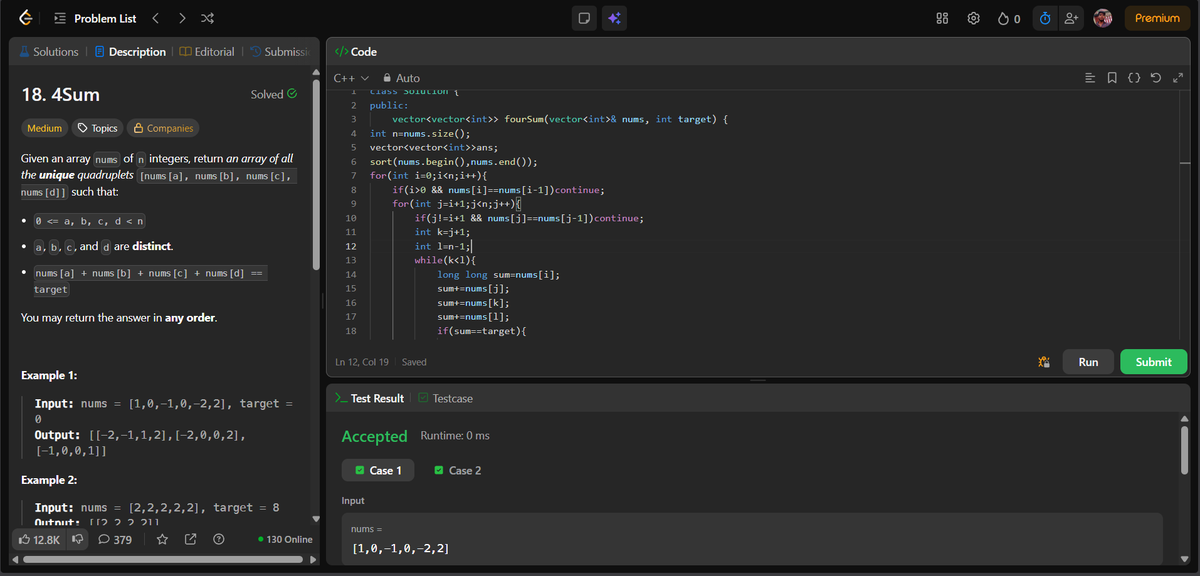Switch to Description tab

[x=130, y=52]
